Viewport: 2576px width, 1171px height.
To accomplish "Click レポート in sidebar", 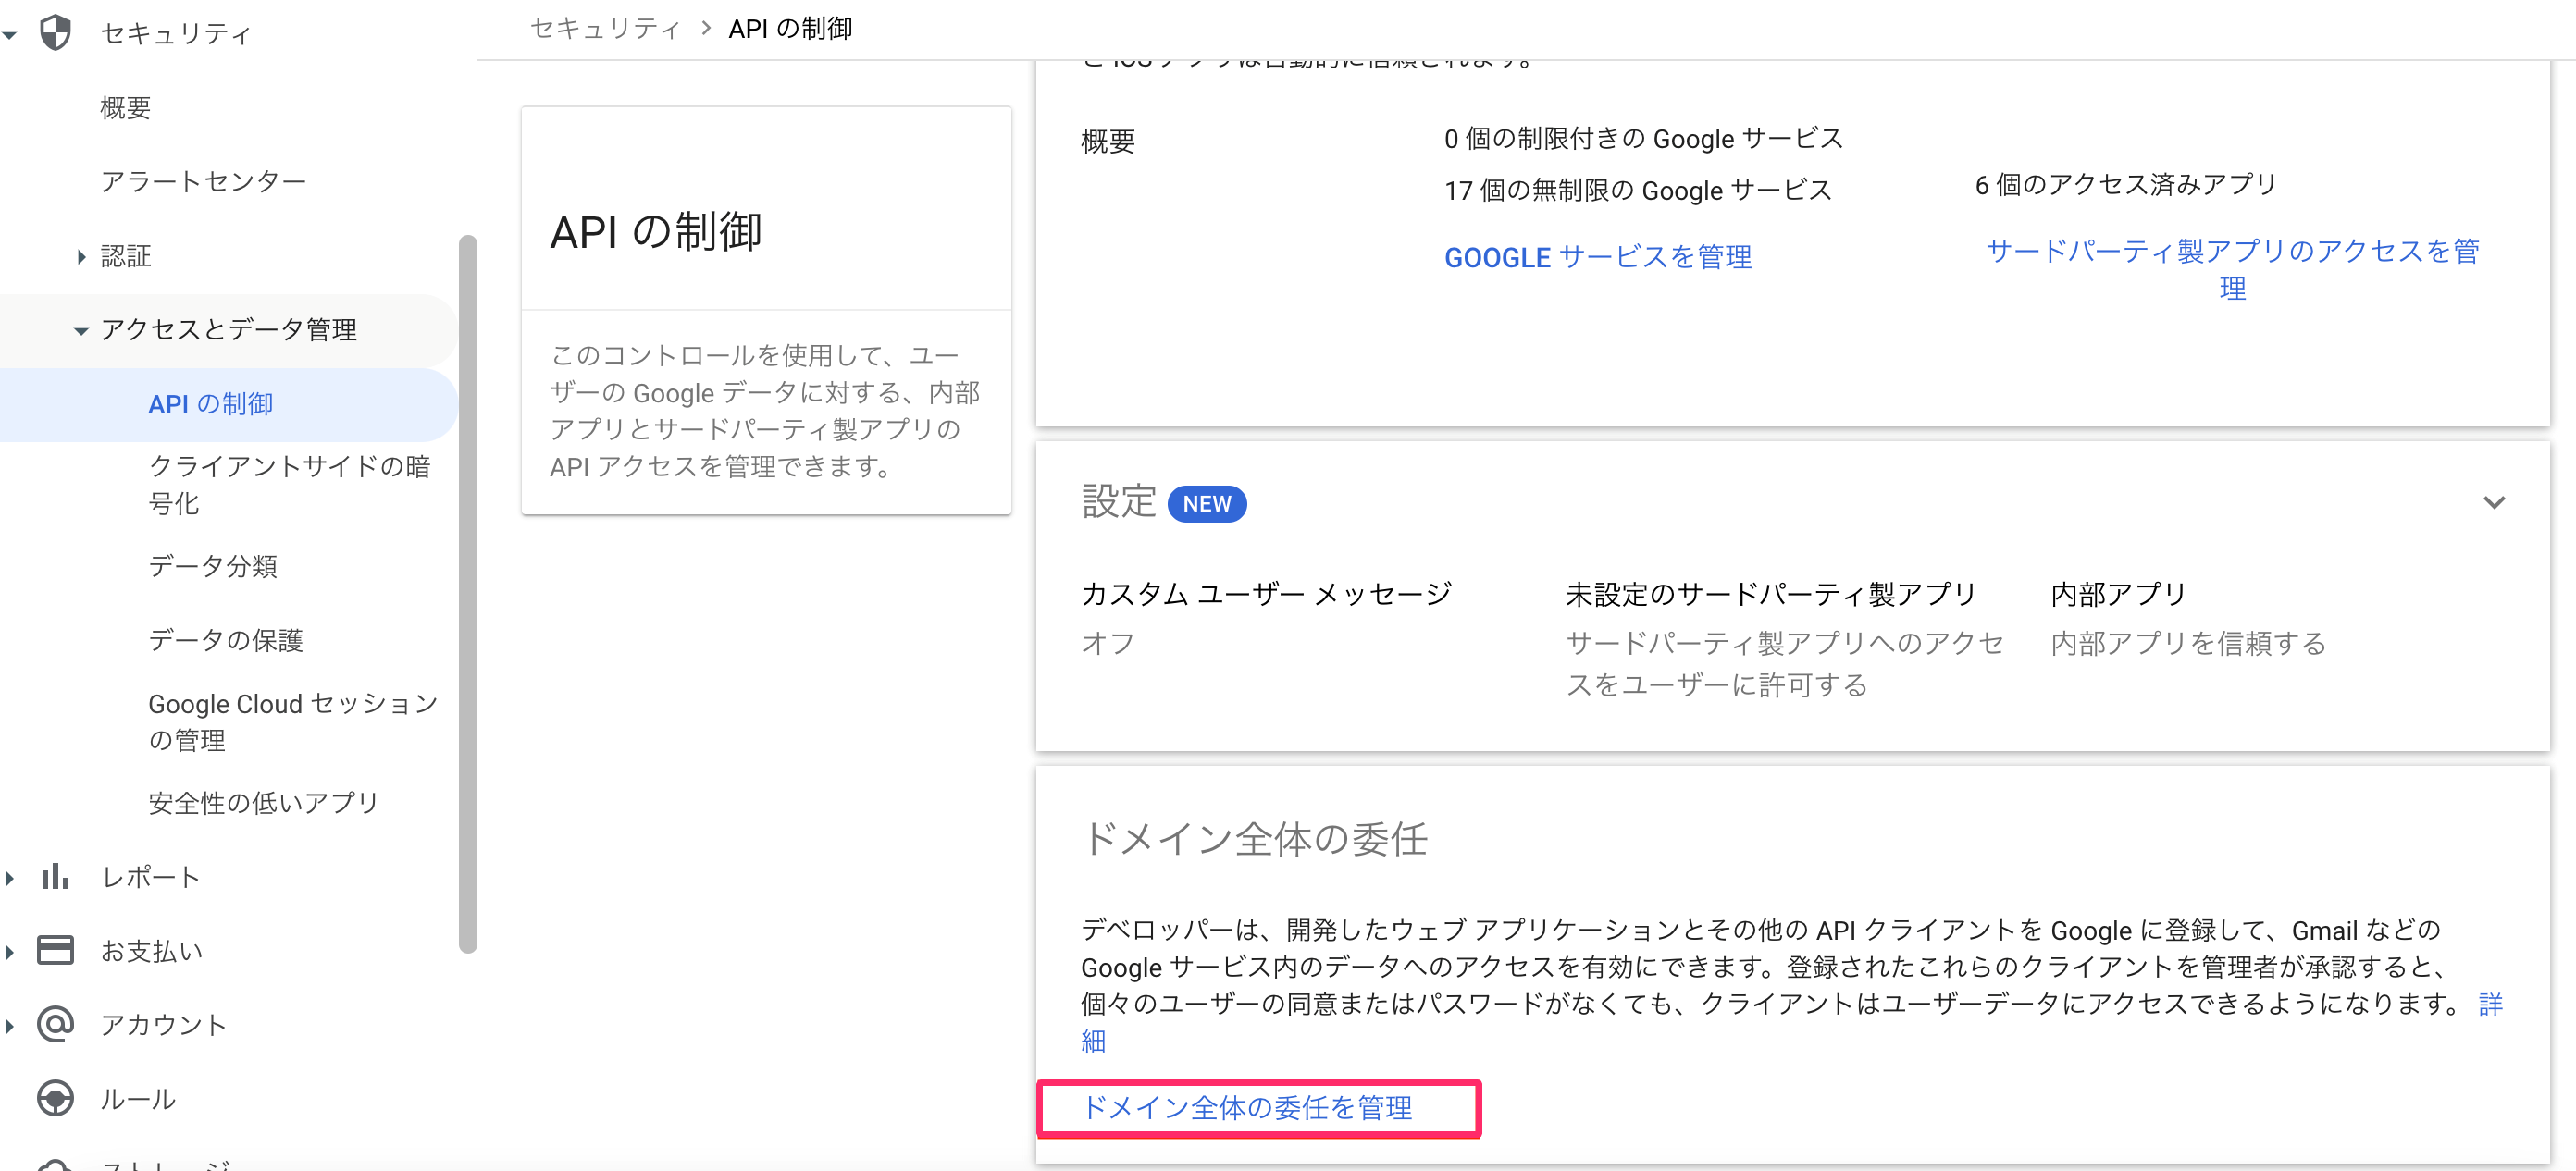I will 151,877.
